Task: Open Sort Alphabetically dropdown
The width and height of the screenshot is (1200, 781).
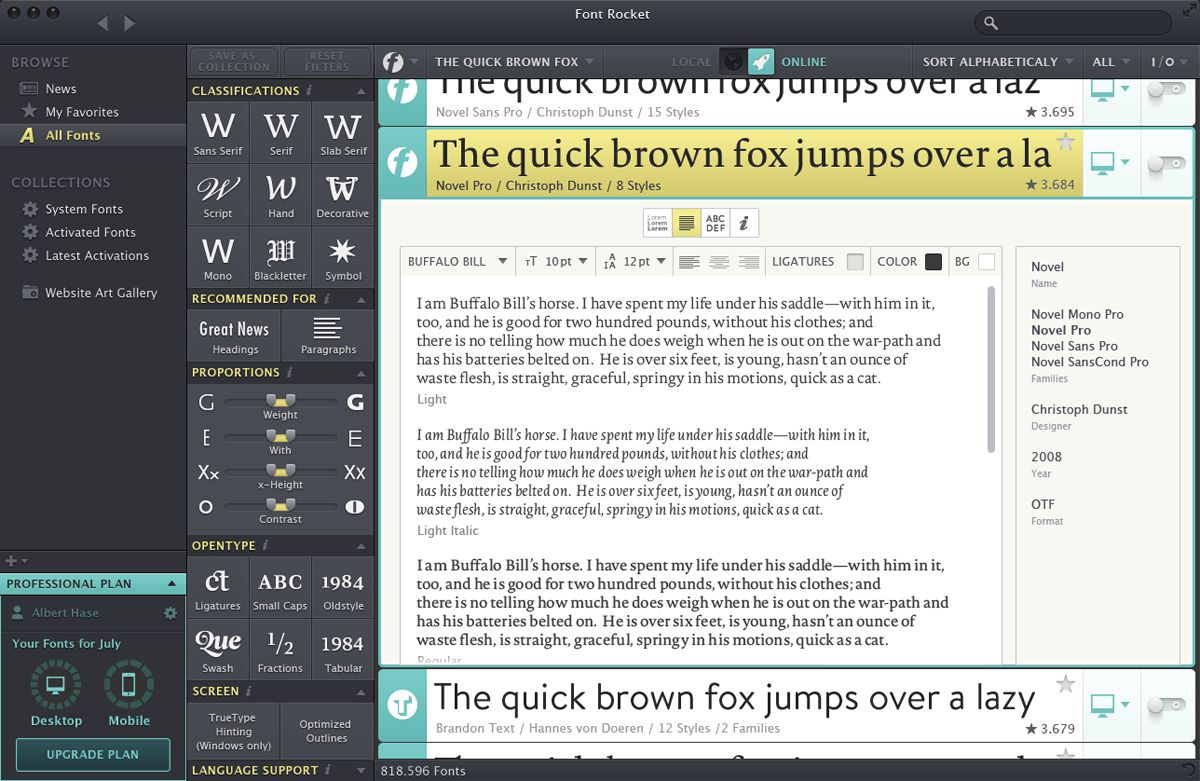Action: pos(996,62)
